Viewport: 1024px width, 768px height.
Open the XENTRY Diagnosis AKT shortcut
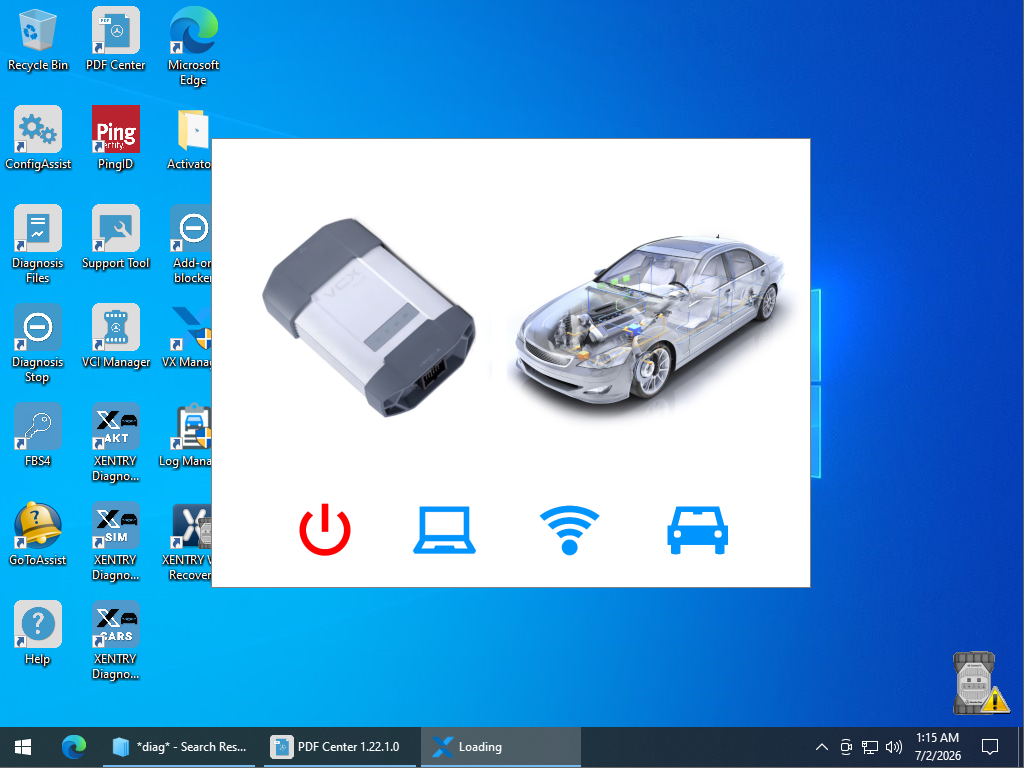coord(116,442)
